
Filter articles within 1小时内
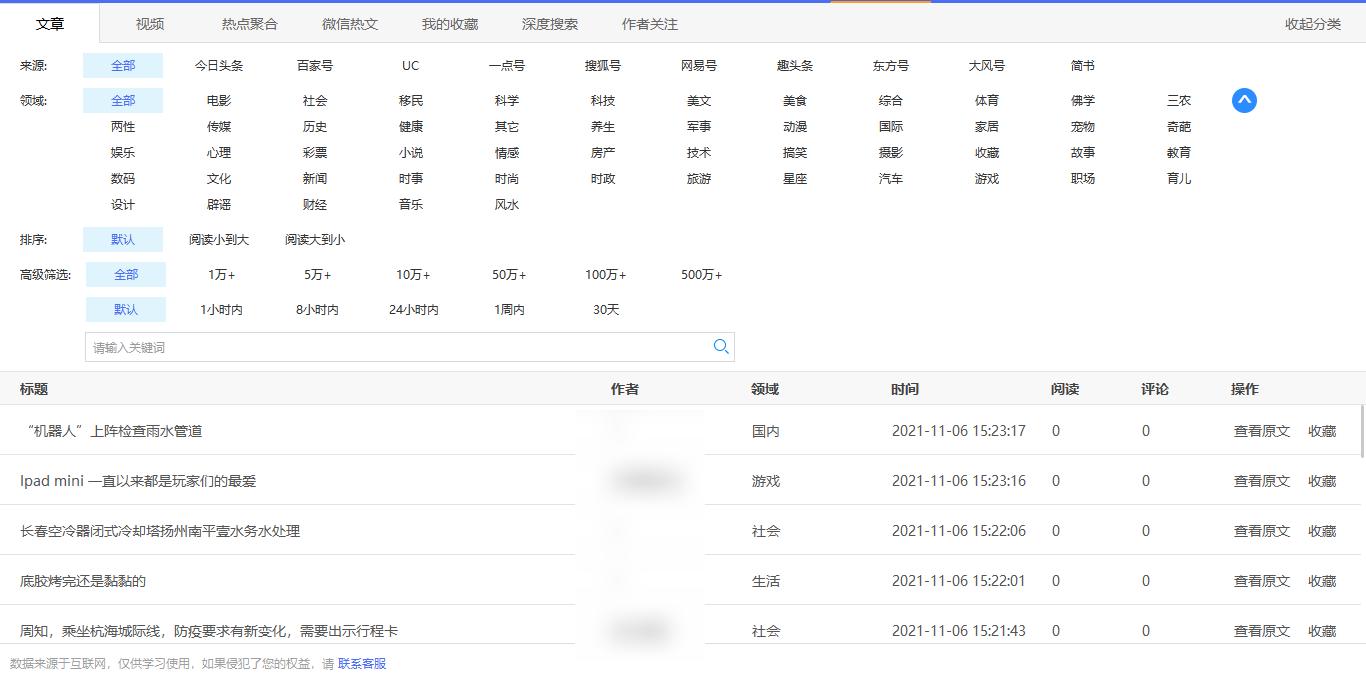[219, 309]
